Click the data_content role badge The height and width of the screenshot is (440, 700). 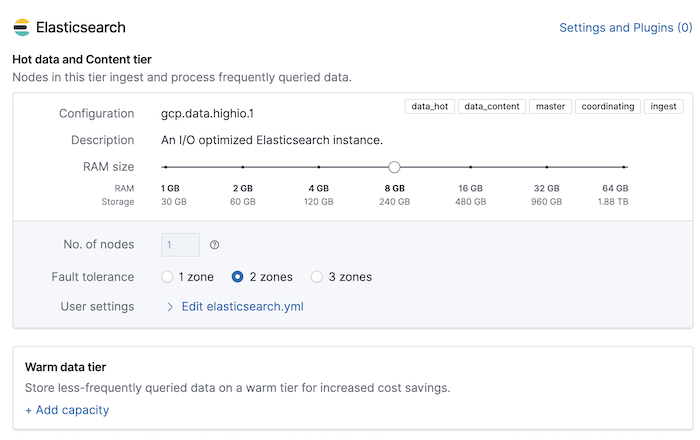(x=492, y=106)
